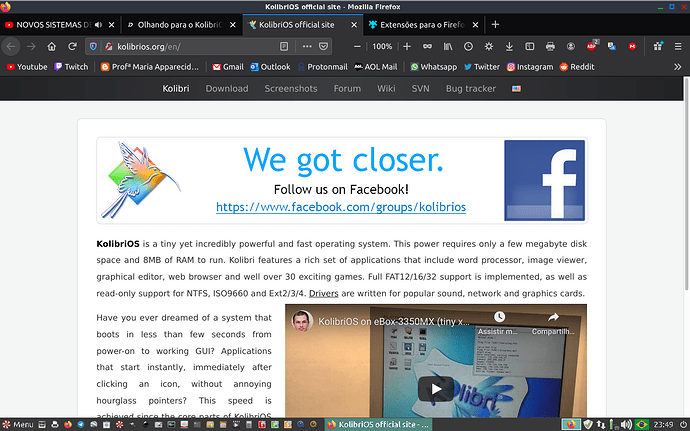Open the Firefox hamburger menu

pos(676,46)
